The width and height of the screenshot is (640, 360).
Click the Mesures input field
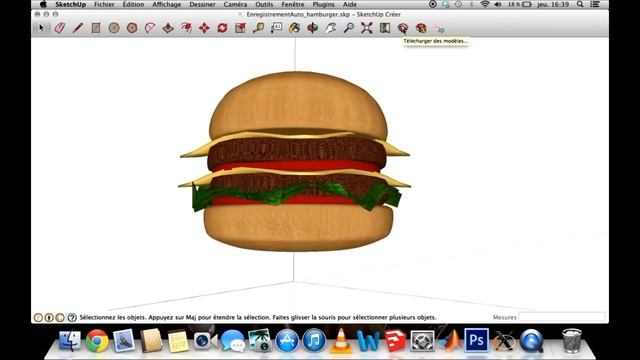click(562, 317)
